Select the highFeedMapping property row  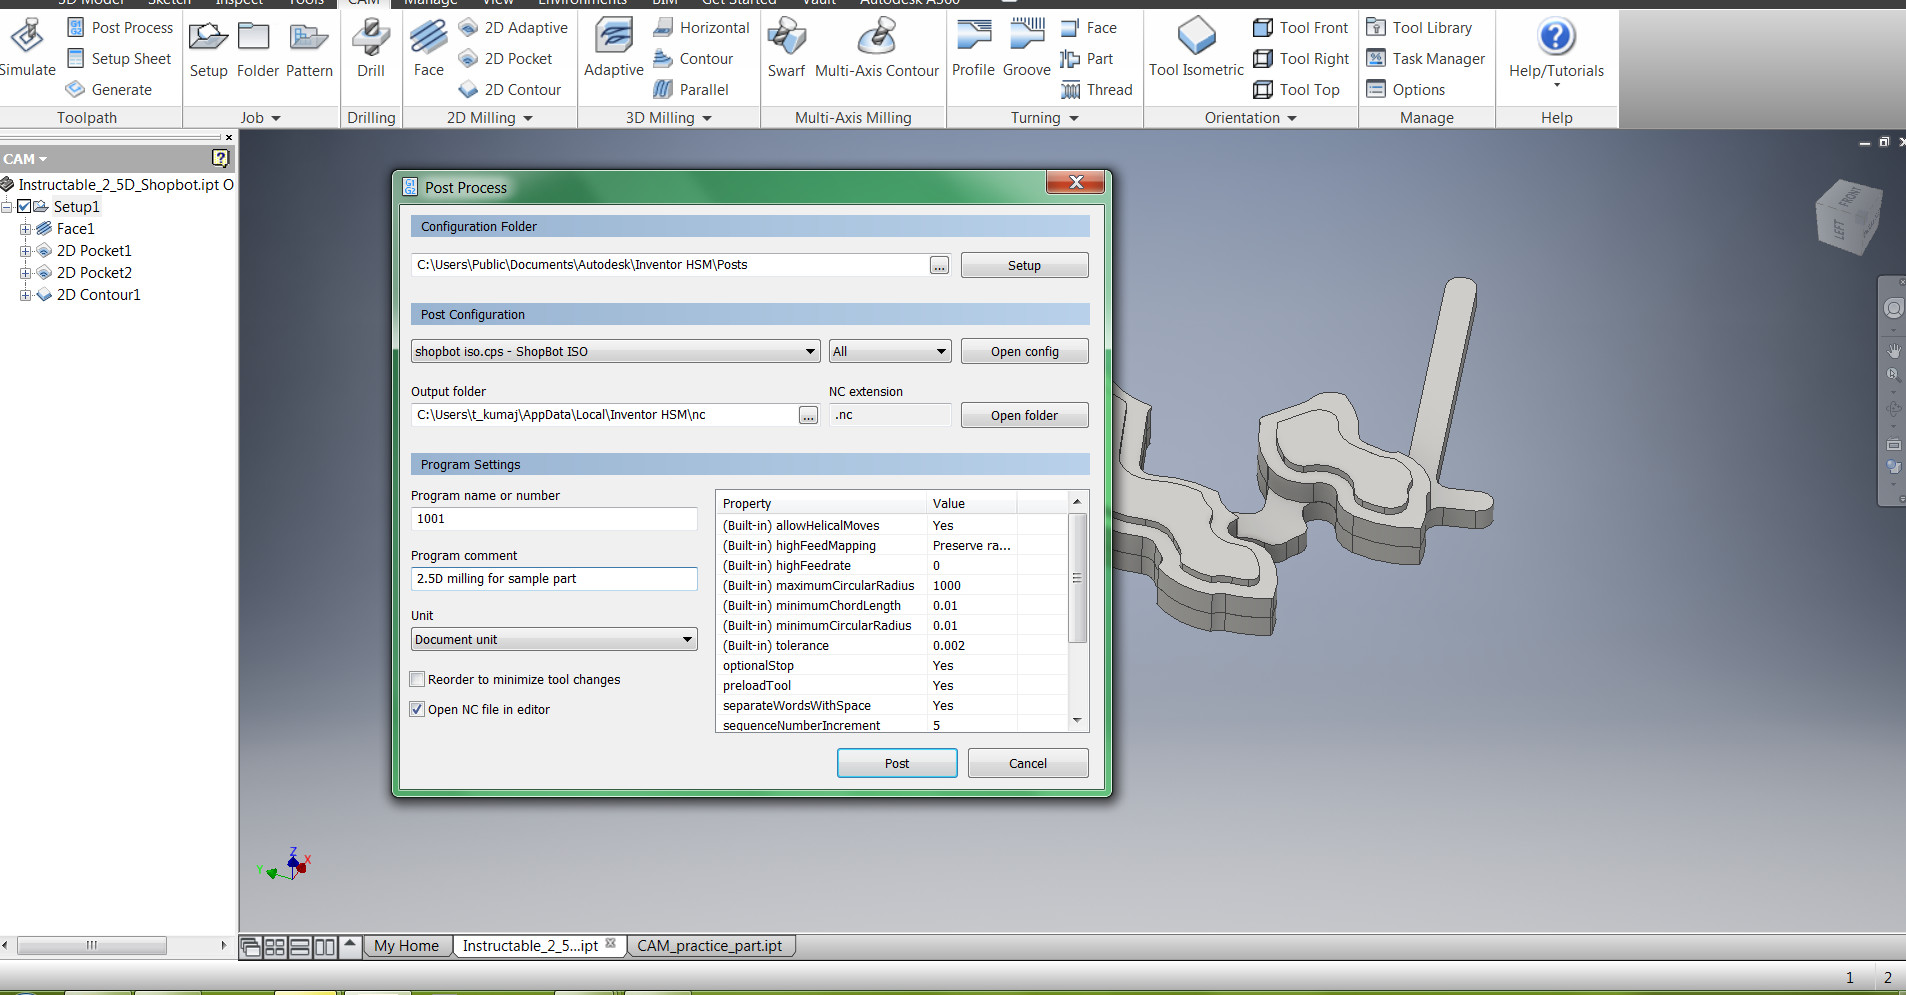(893, 545)
